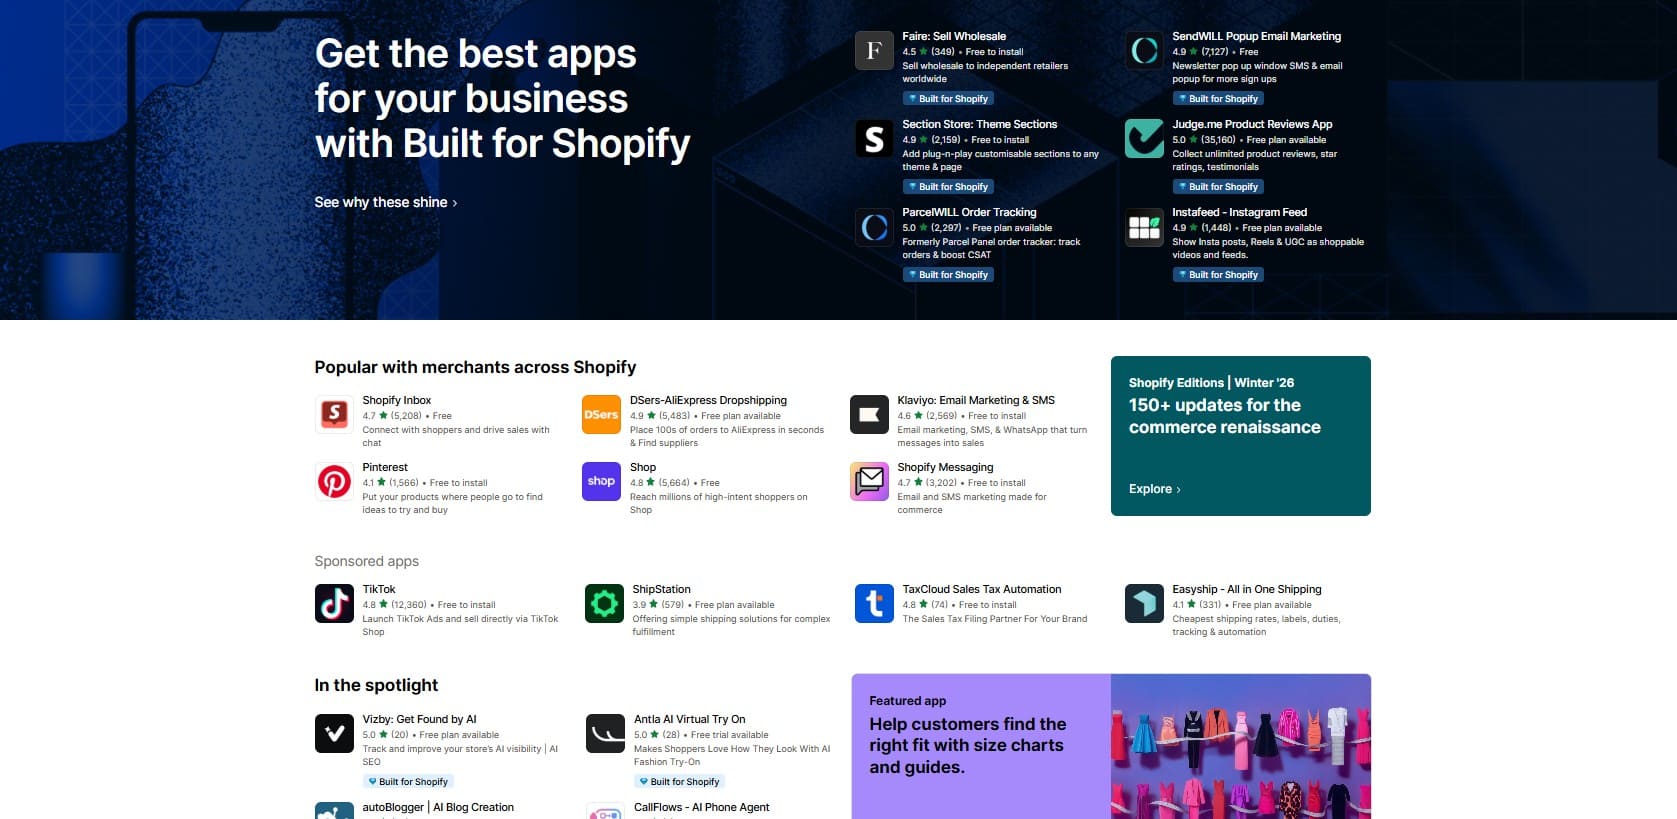The image size is (1677, 819).
Task: Click the Shopify Messaging envelope icon
Action: pyautogui.click(x=869, y=481)
